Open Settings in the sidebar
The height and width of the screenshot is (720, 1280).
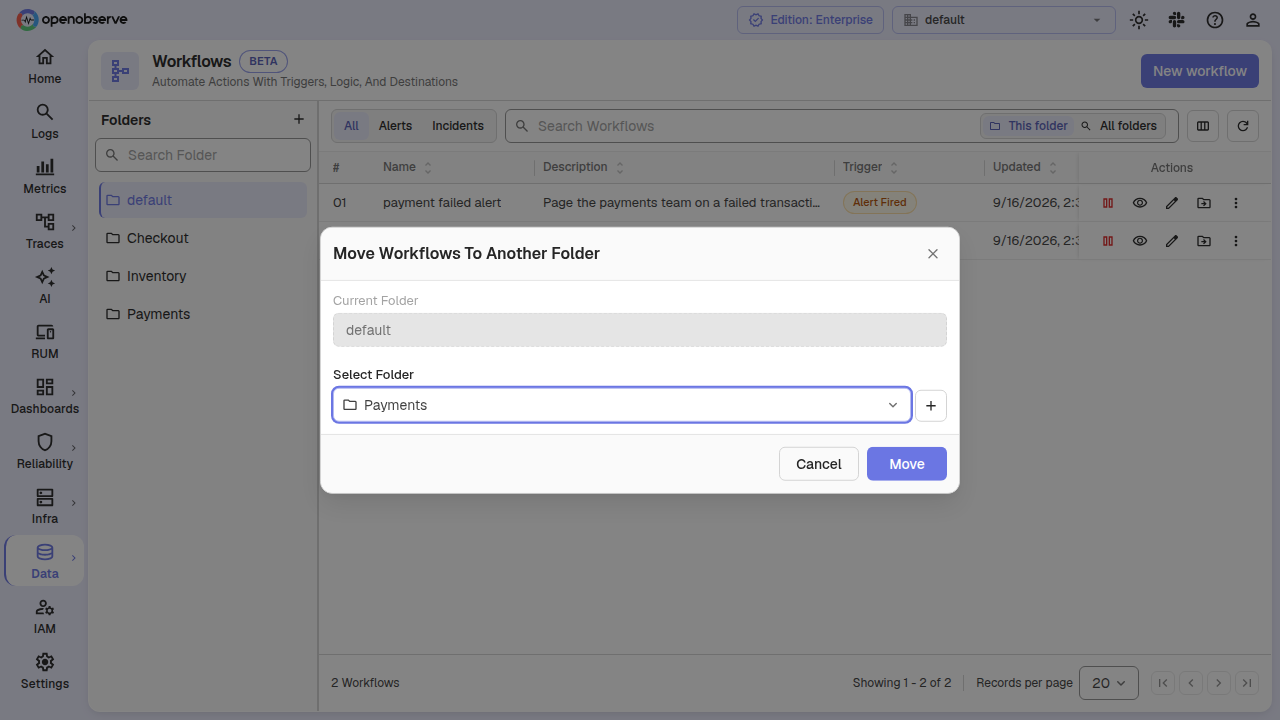44,671
